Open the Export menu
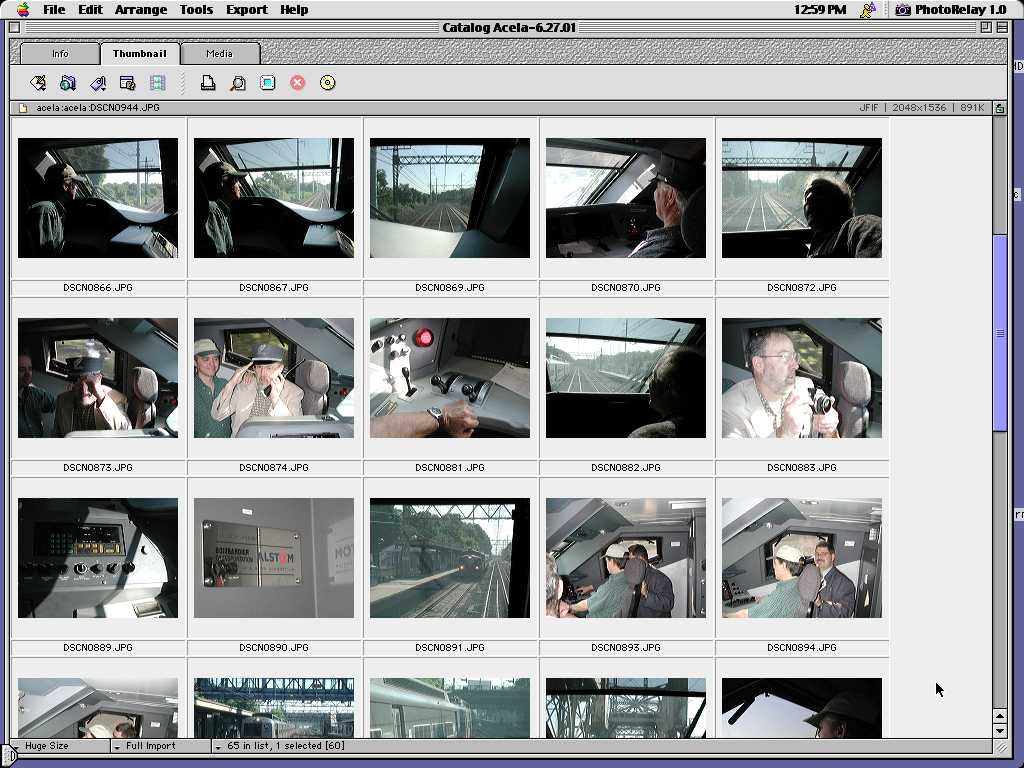1024x768 pixels. (x=246, y=10)
